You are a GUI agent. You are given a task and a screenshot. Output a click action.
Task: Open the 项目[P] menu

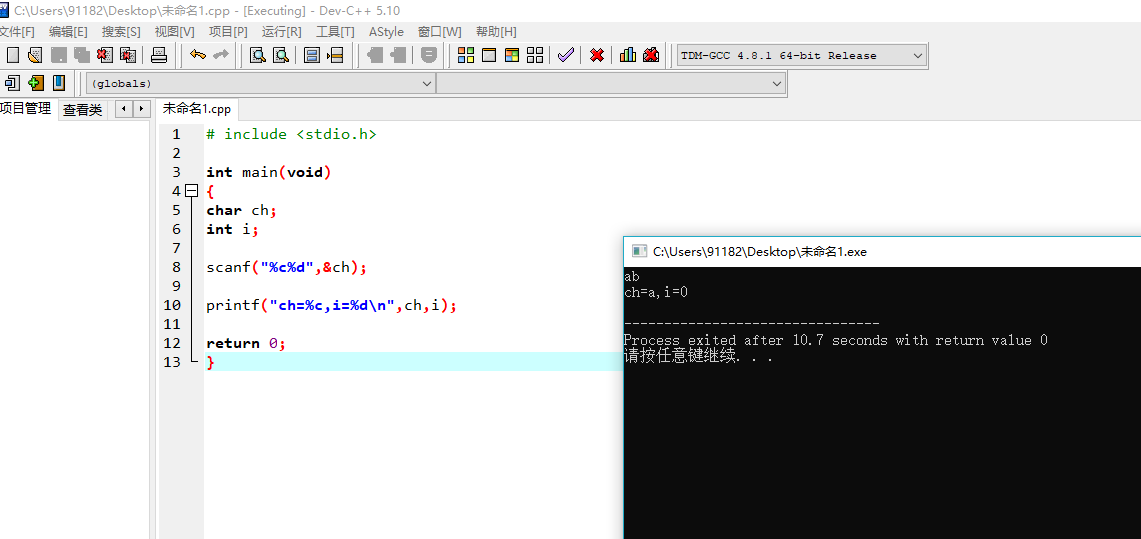pos(228,32)
